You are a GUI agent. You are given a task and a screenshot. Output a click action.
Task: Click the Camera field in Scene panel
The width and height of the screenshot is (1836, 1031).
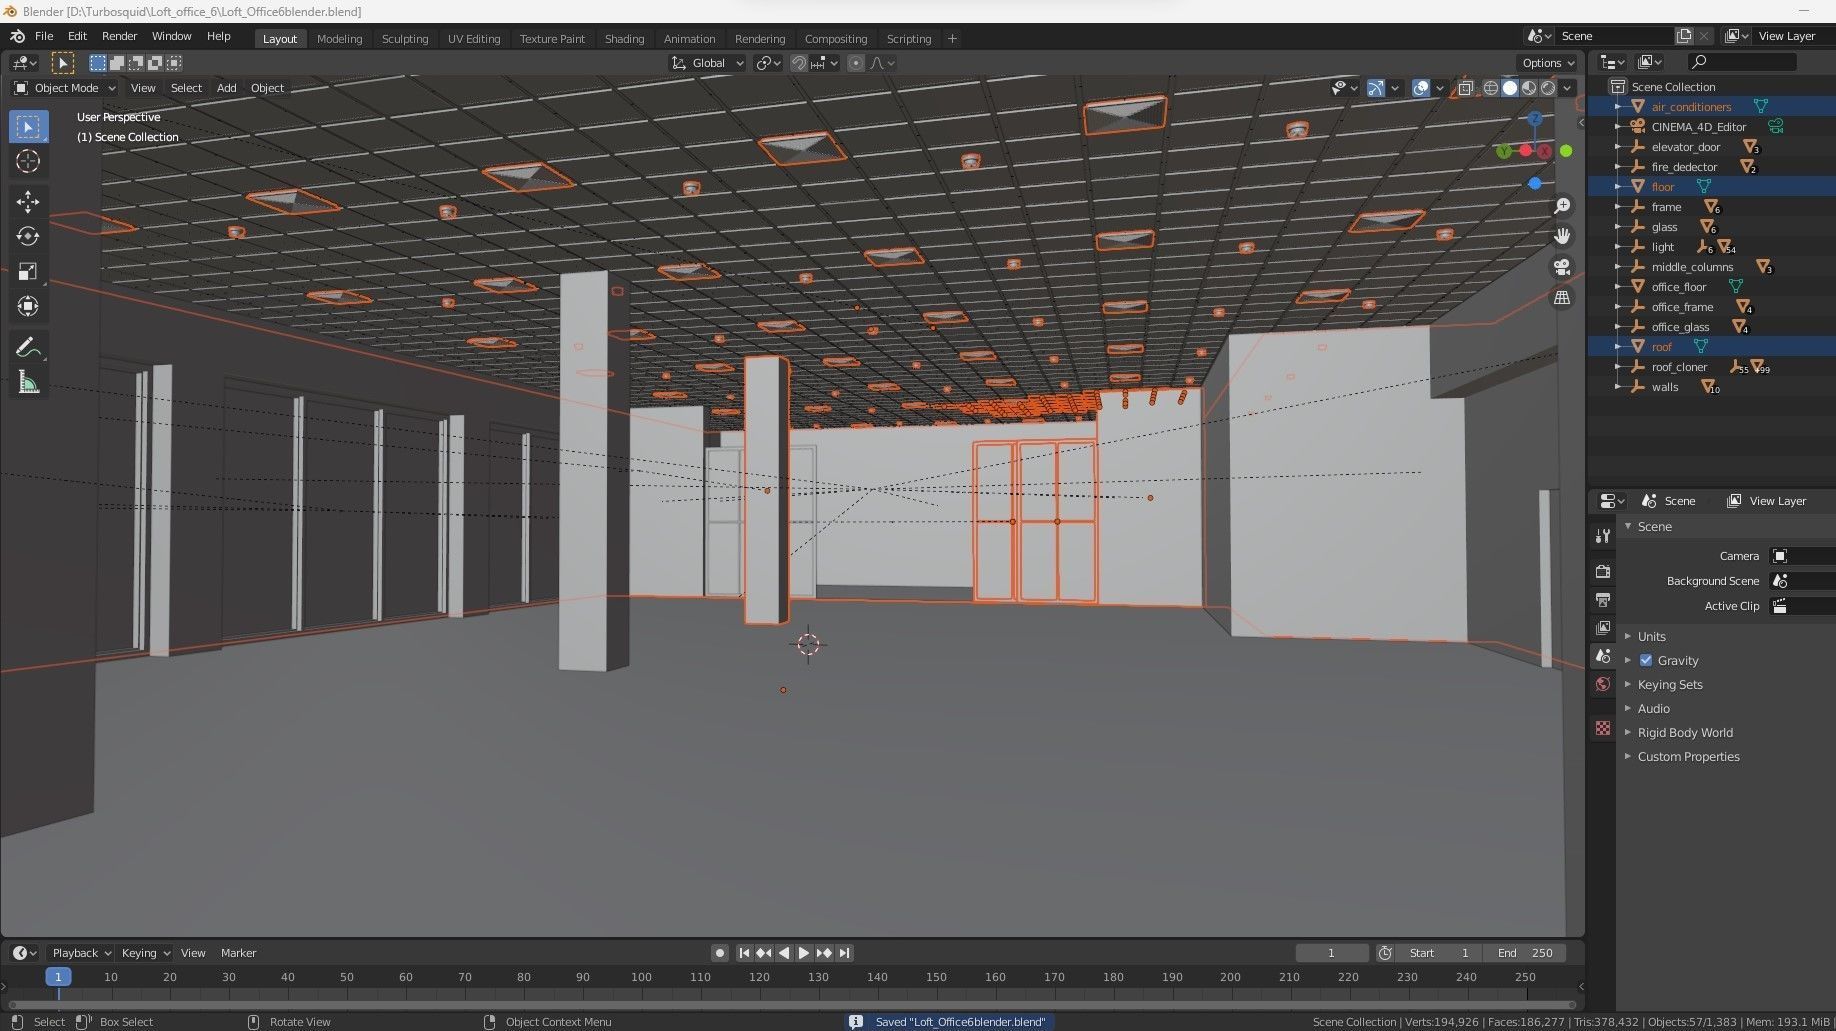(1802, 556)
